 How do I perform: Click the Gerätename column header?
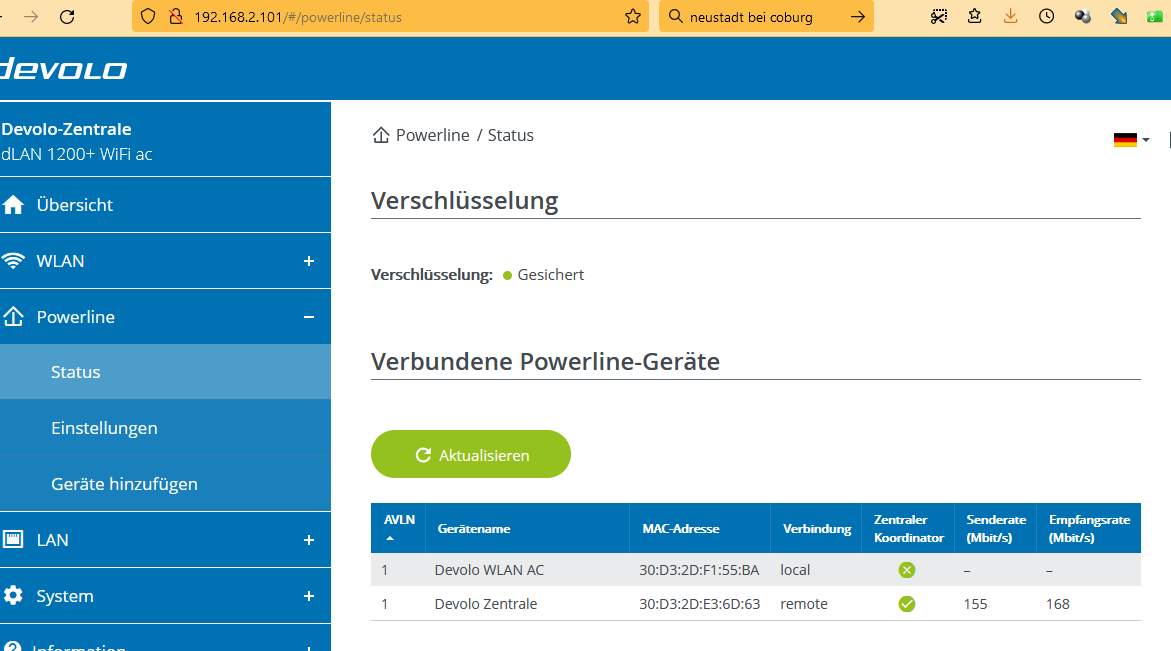point(527,528)
